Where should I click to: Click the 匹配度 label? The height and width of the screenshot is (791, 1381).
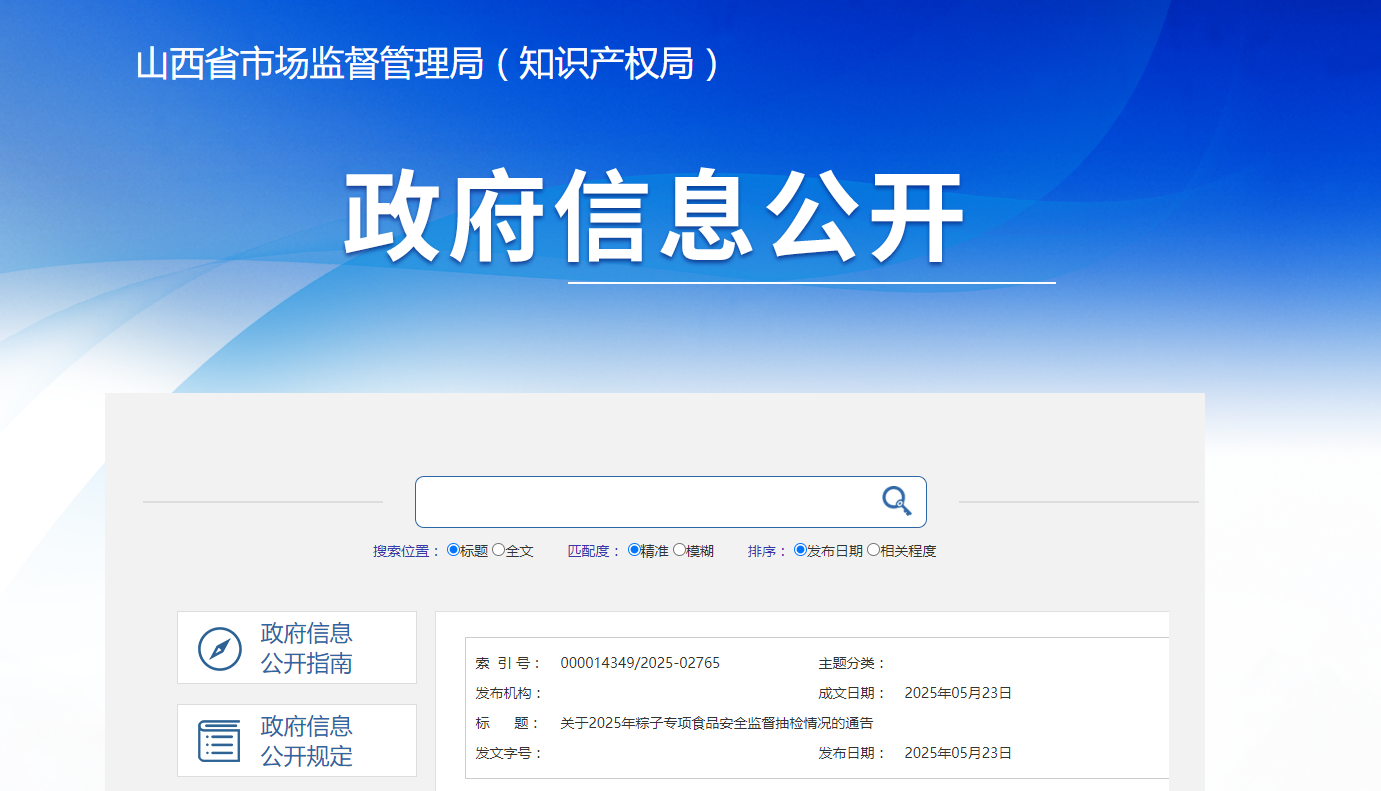595,551
